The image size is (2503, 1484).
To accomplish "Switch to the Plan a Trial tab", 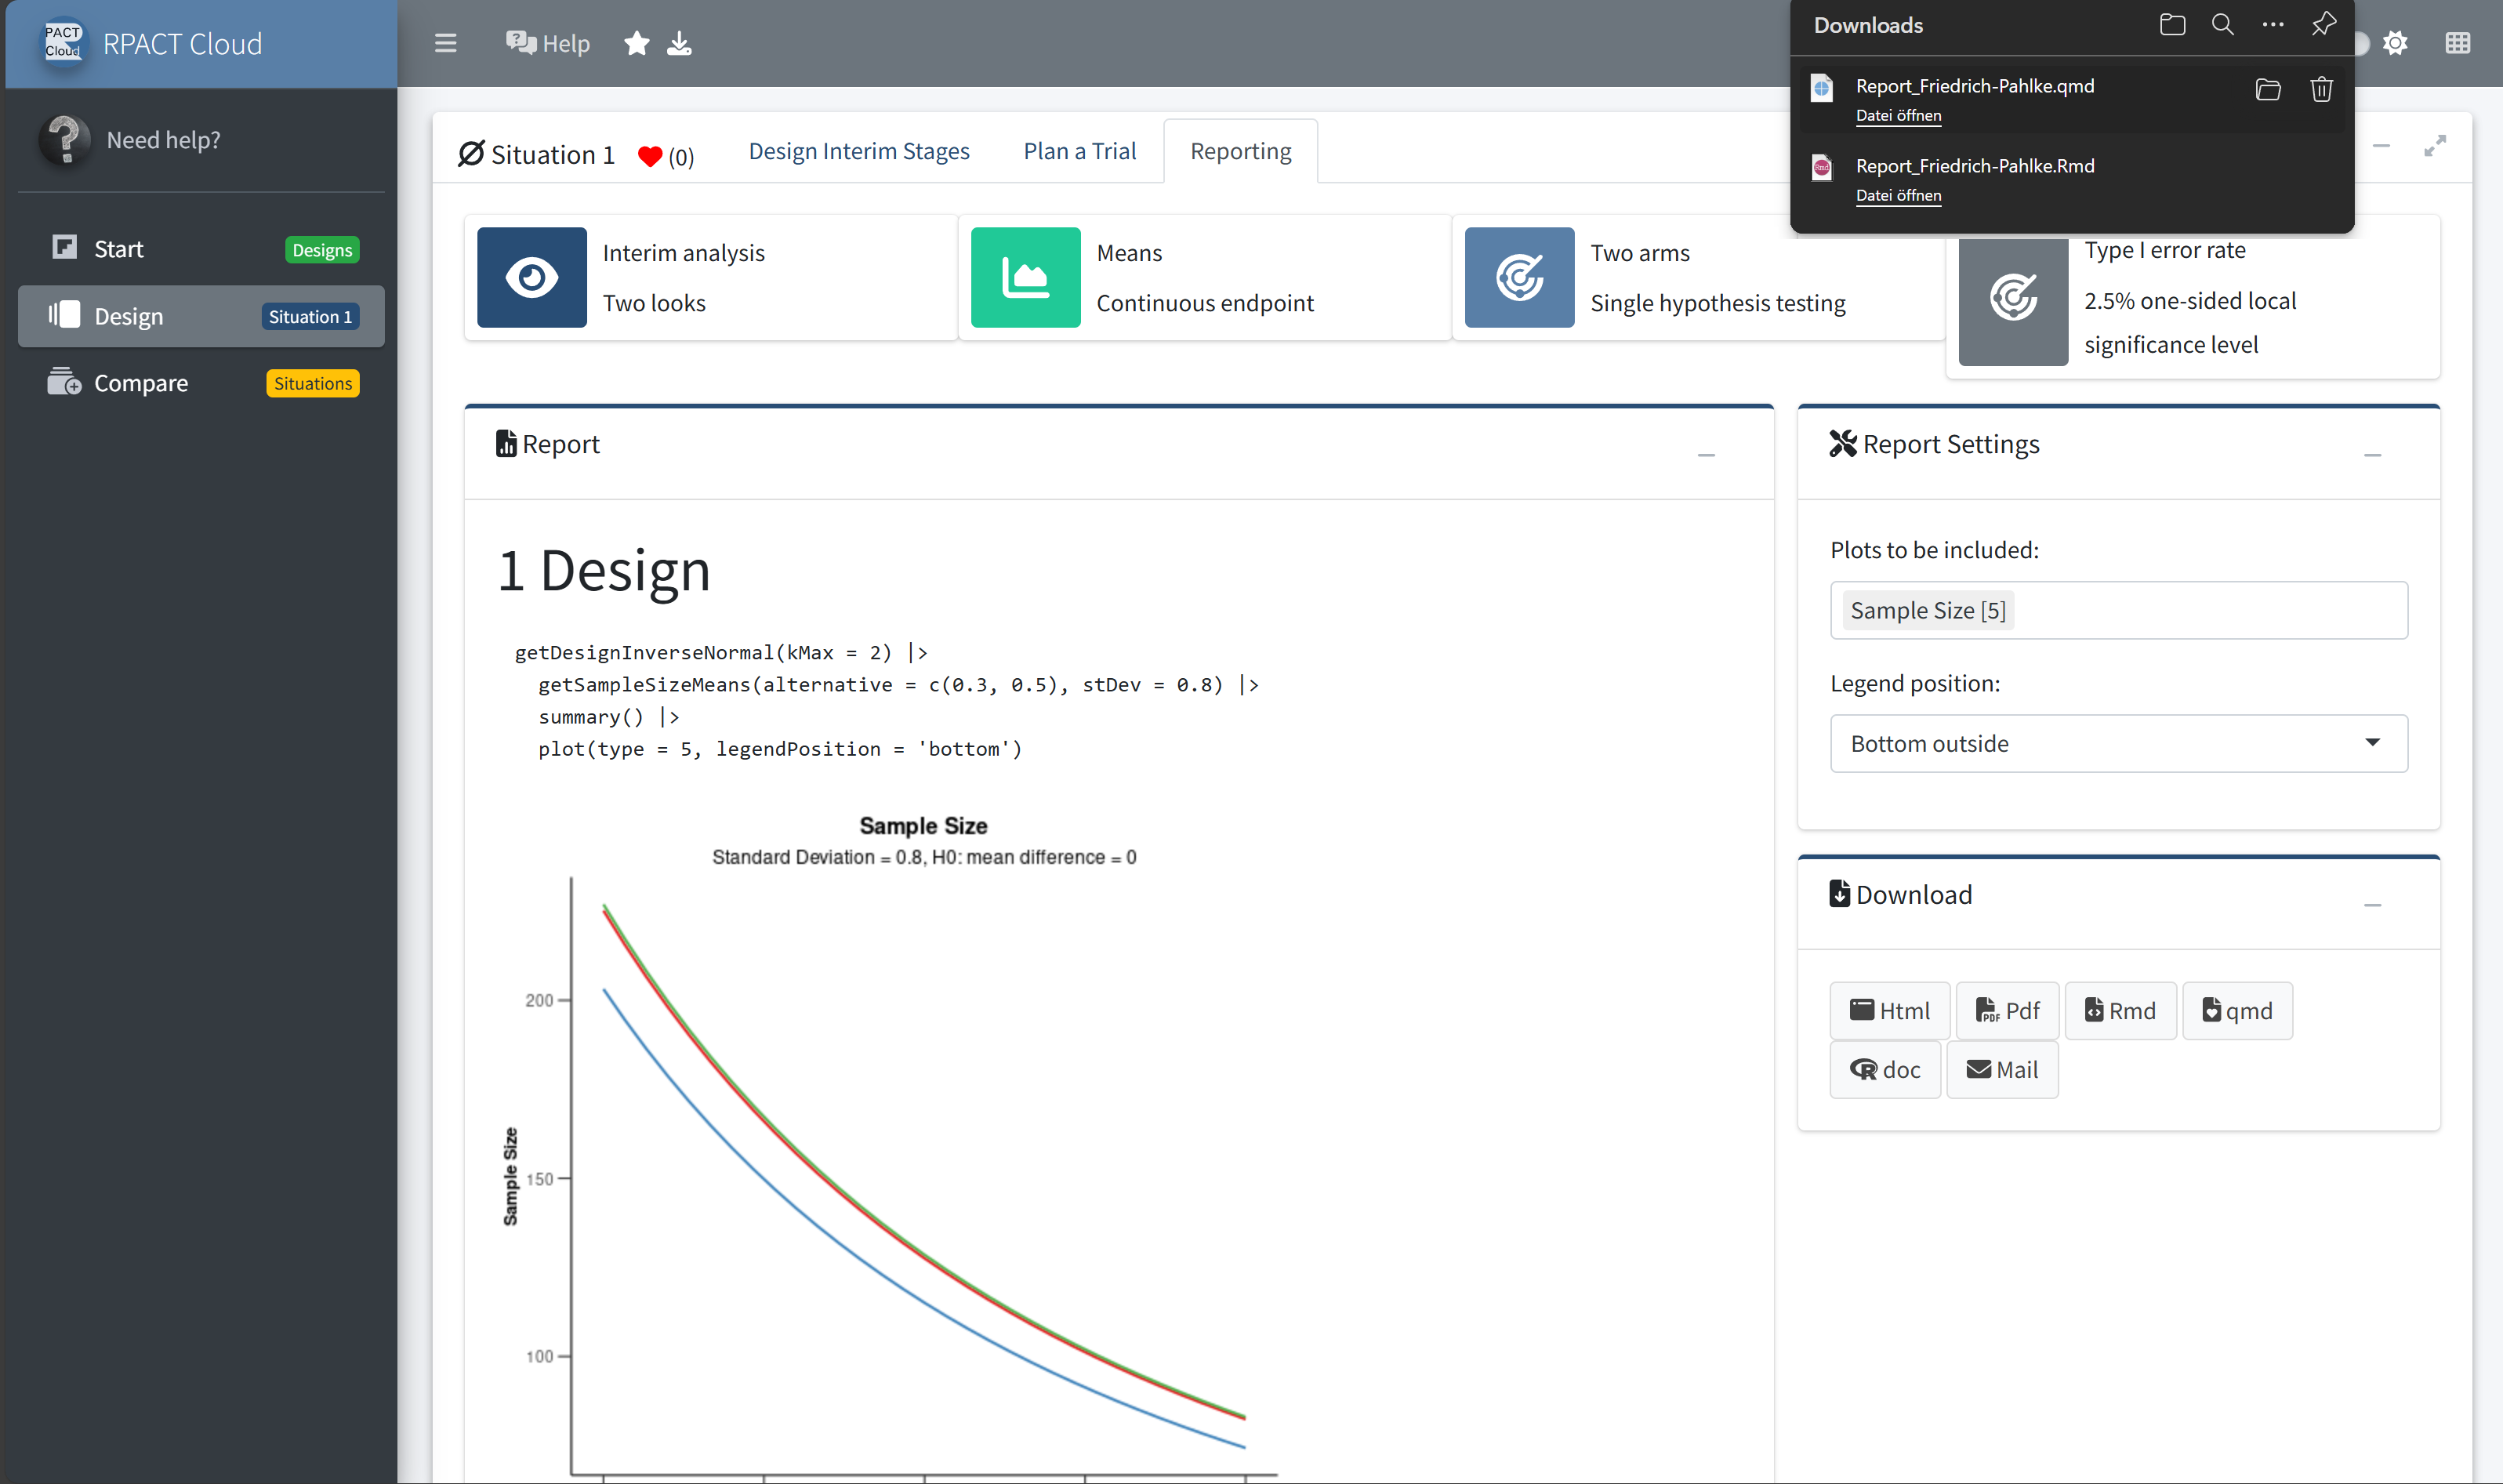I will click(x=1079, y=151).
